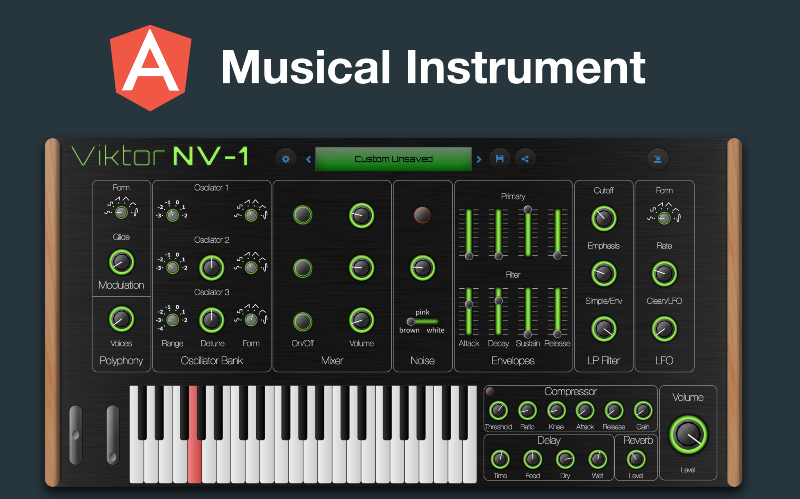Click the Angular logo
The height and width of the screenshot is (499, 800).
click(x=151, y=67)
